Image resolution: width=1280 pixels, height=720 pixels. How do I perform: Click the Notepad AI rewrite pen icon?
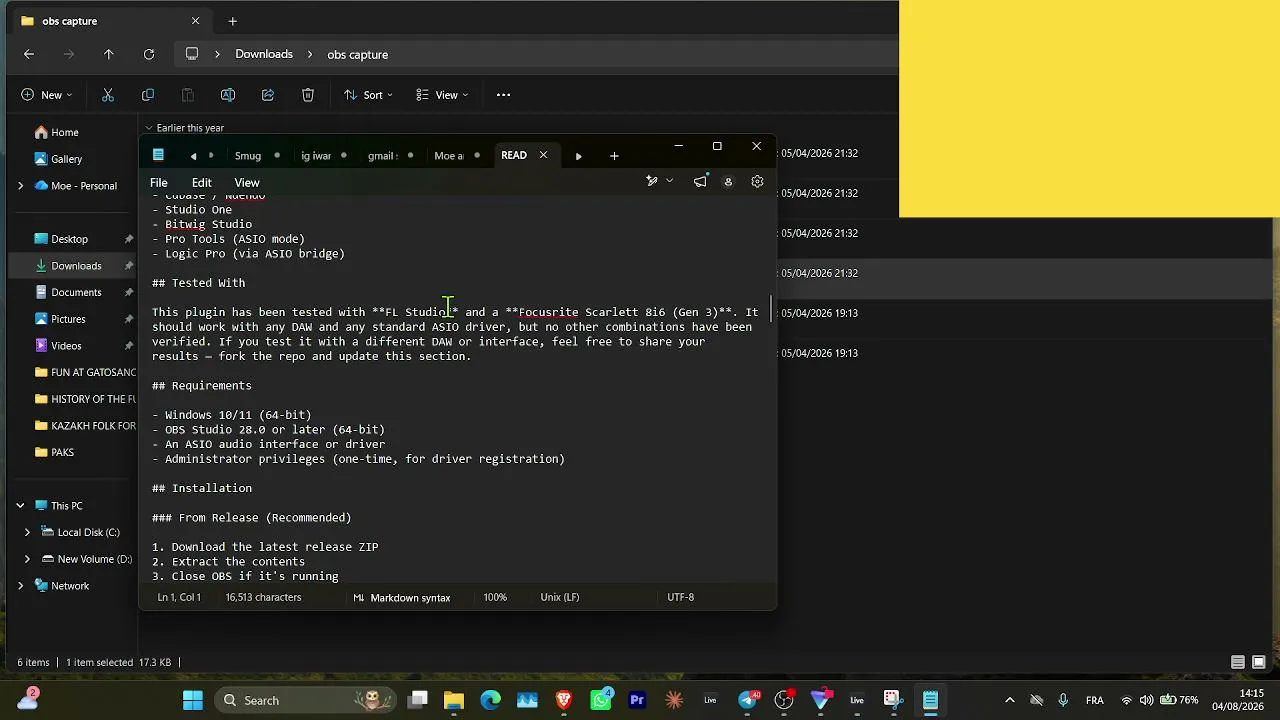tap(651, 181)
